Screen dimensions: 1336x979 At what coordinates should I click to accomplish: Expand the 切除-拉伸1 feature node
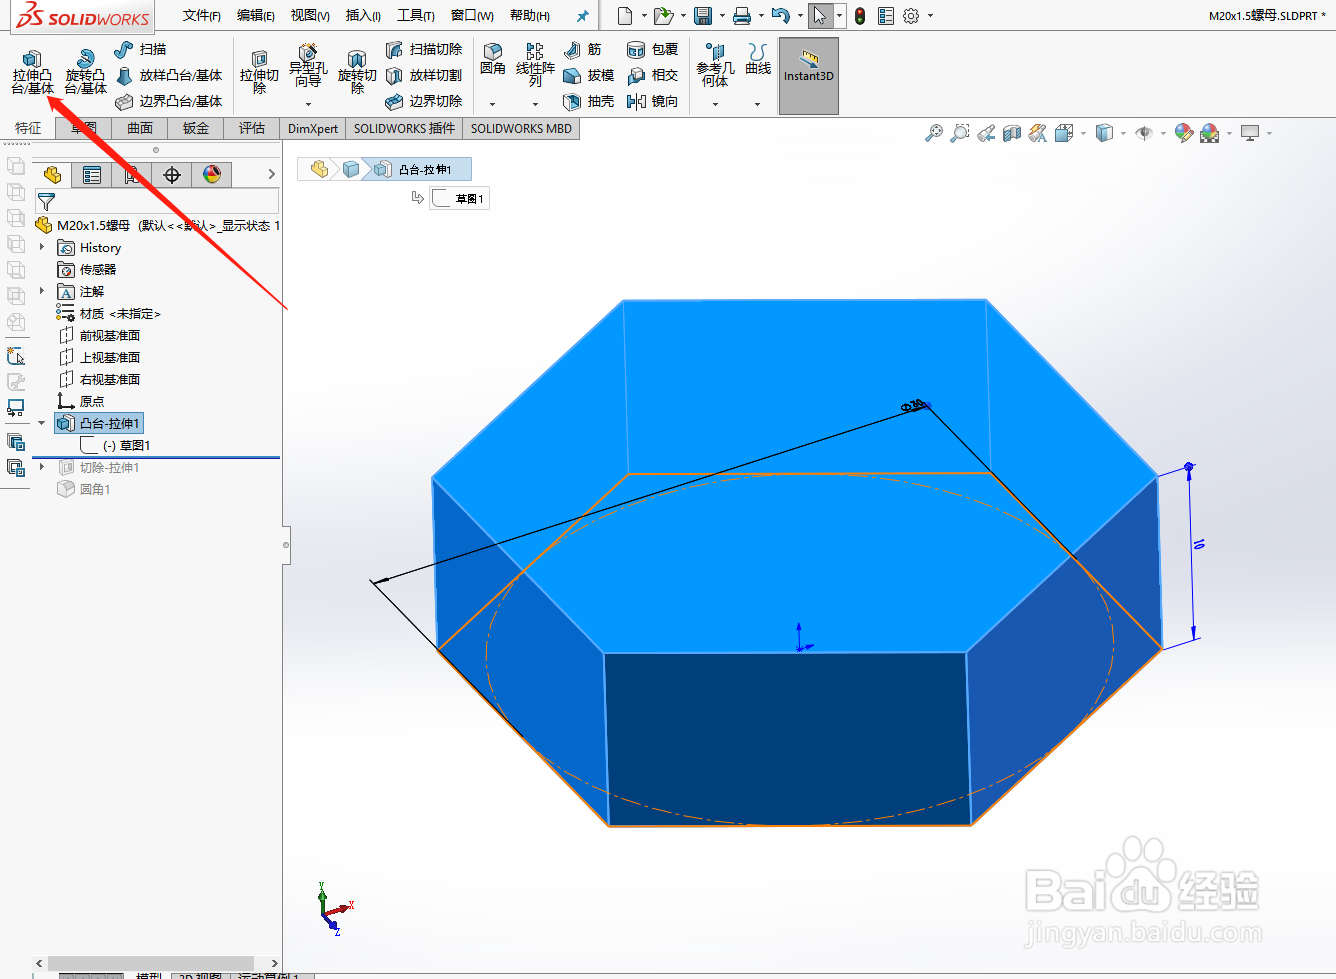42,467
